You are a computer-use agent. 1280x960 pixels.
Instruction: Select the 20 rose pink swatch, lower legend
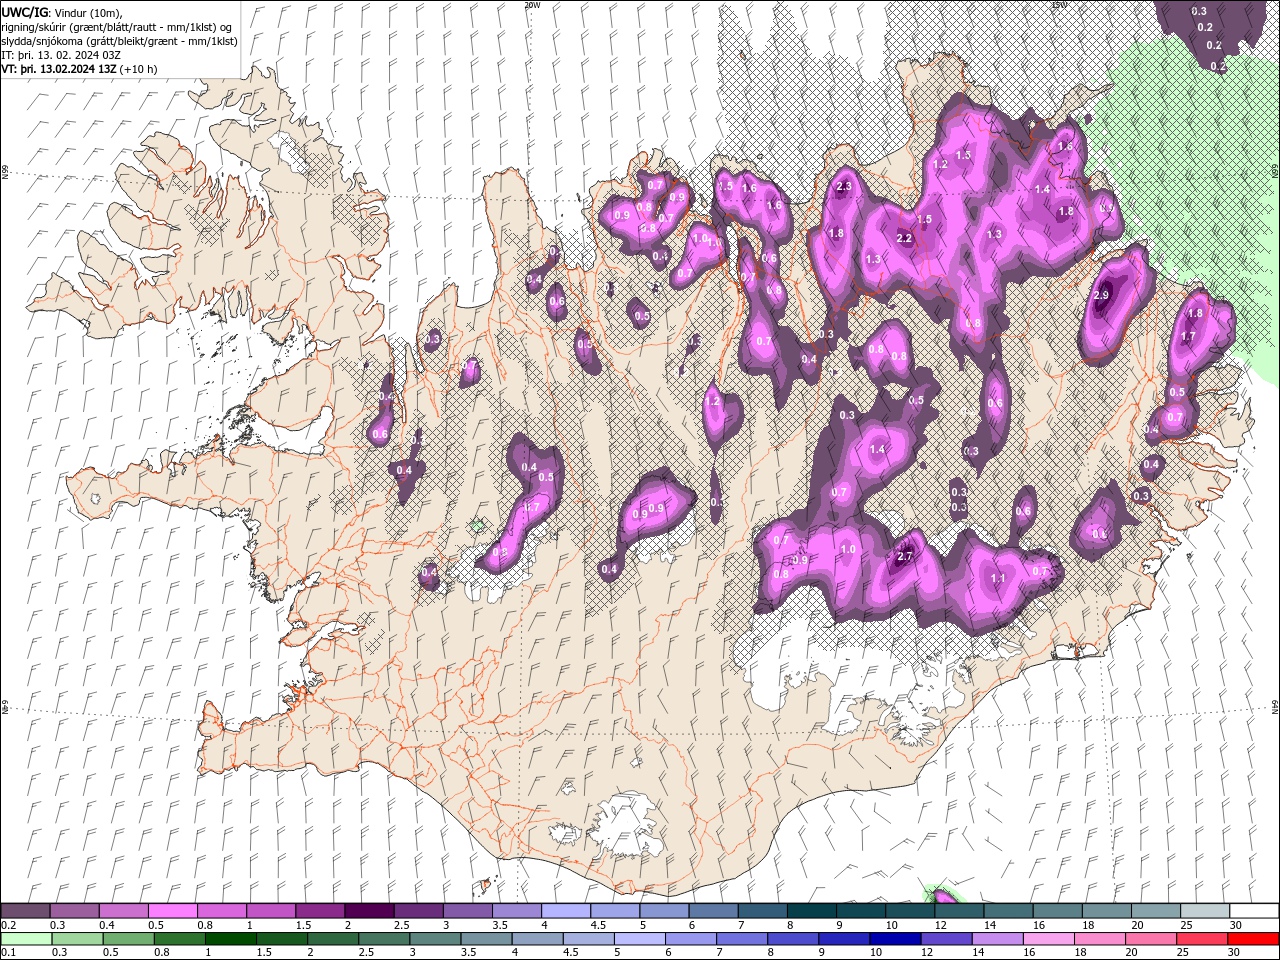pos(1151,940)
